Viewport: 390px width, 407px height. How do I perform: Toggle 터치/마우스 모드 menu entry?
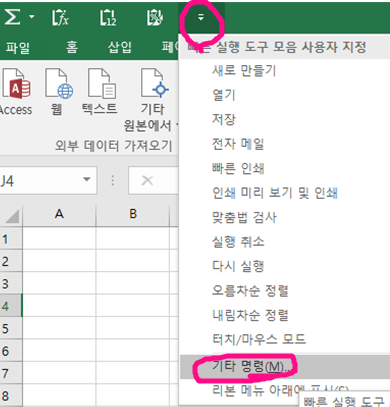[285, 339]
